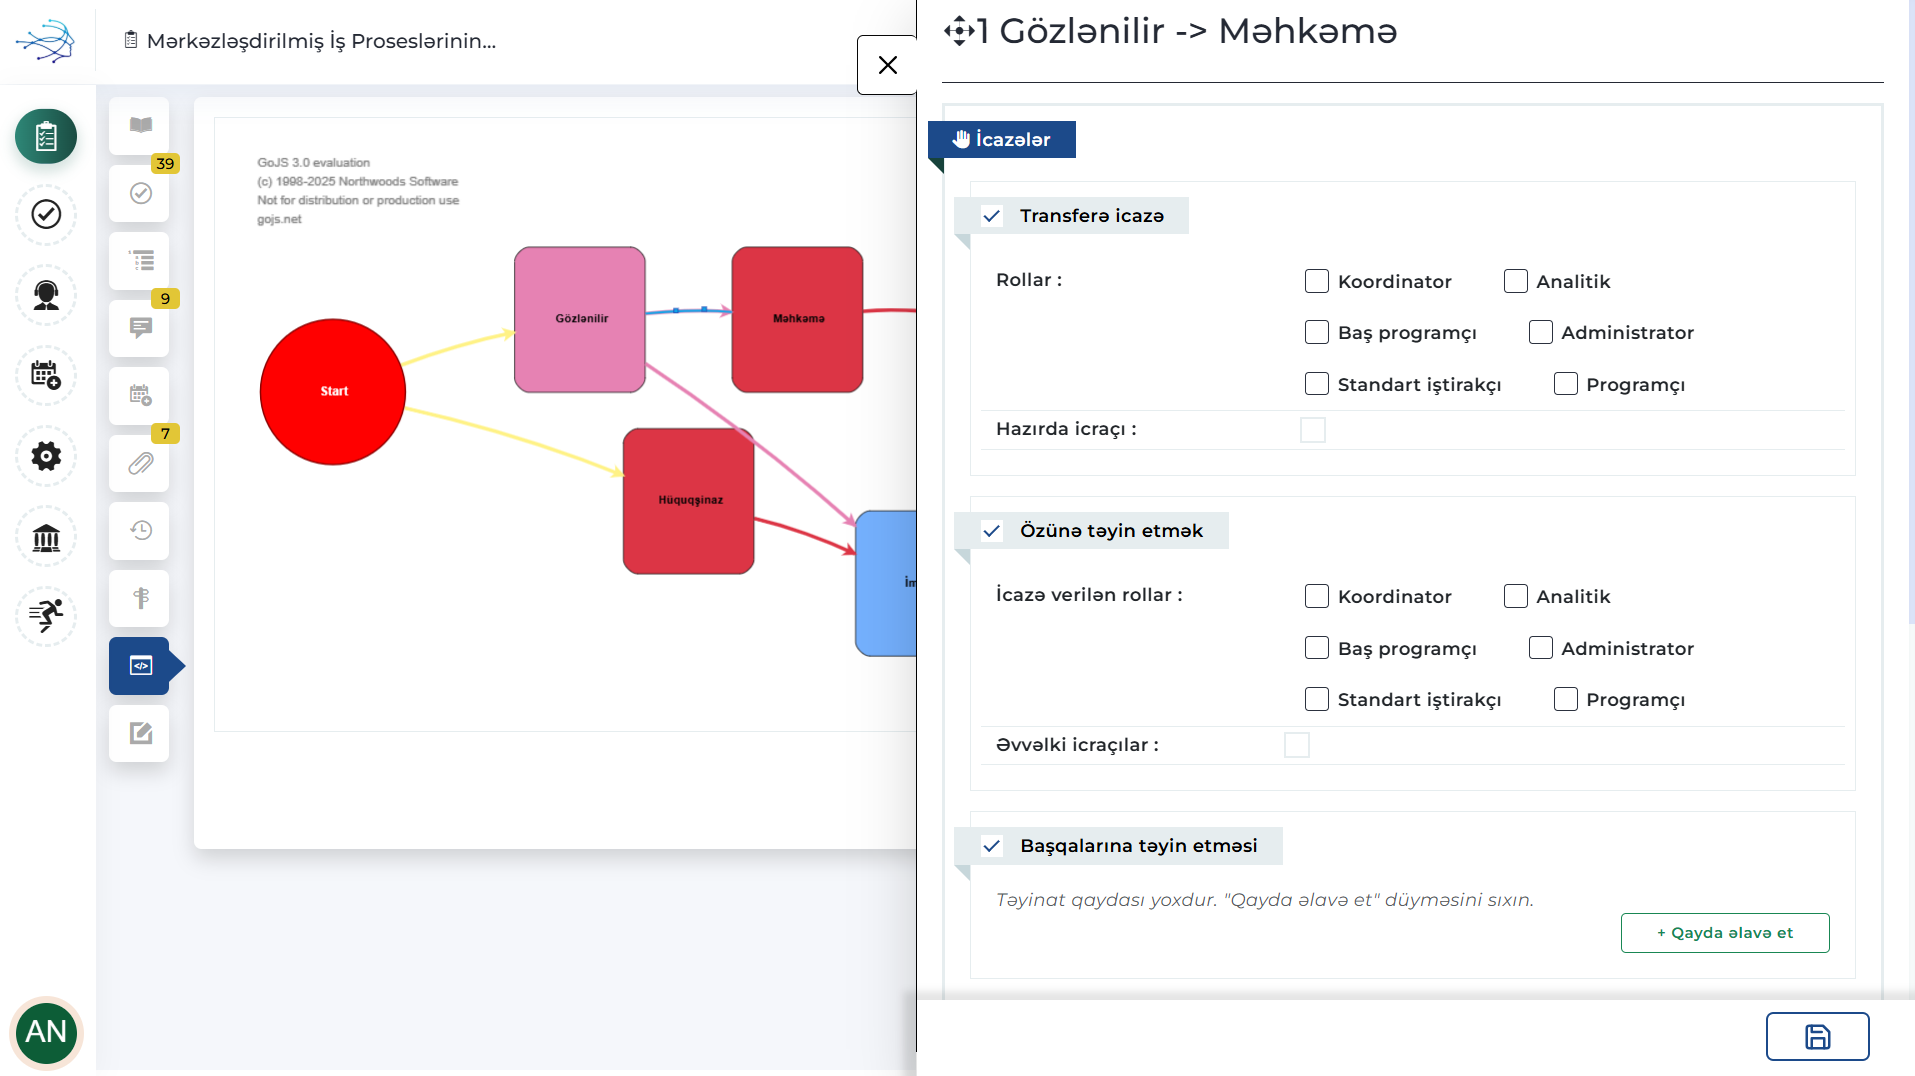1915x1076 pixels.
Task: Toggle the Transferə icazə checkbox
Action: (x=992, y=216)
